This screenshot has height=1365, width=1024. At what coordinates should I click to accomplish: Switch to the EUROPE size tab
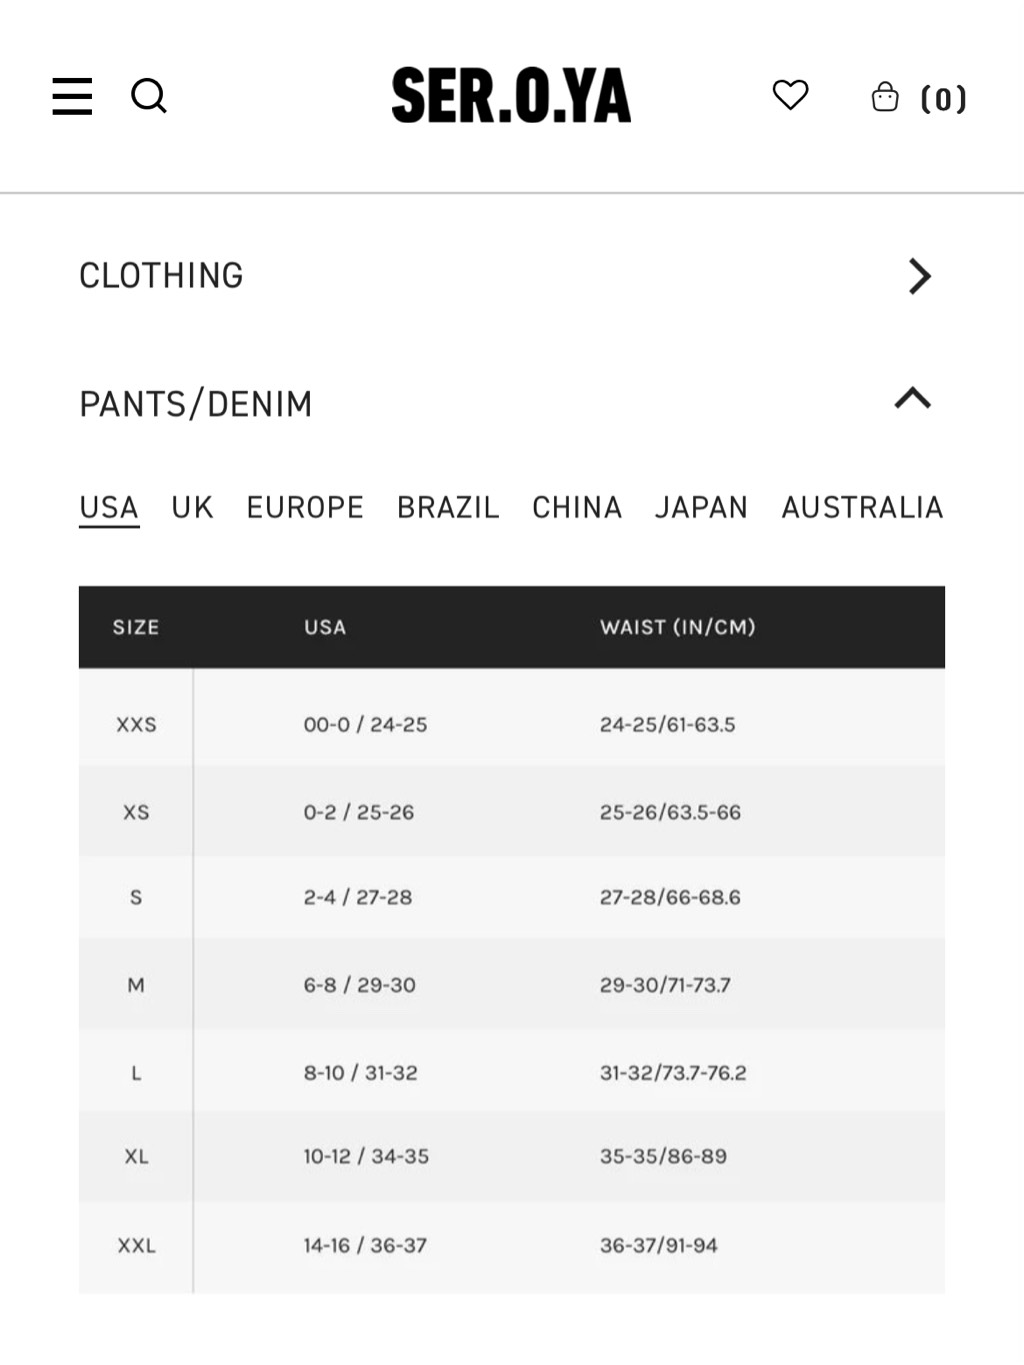point(305,508)
